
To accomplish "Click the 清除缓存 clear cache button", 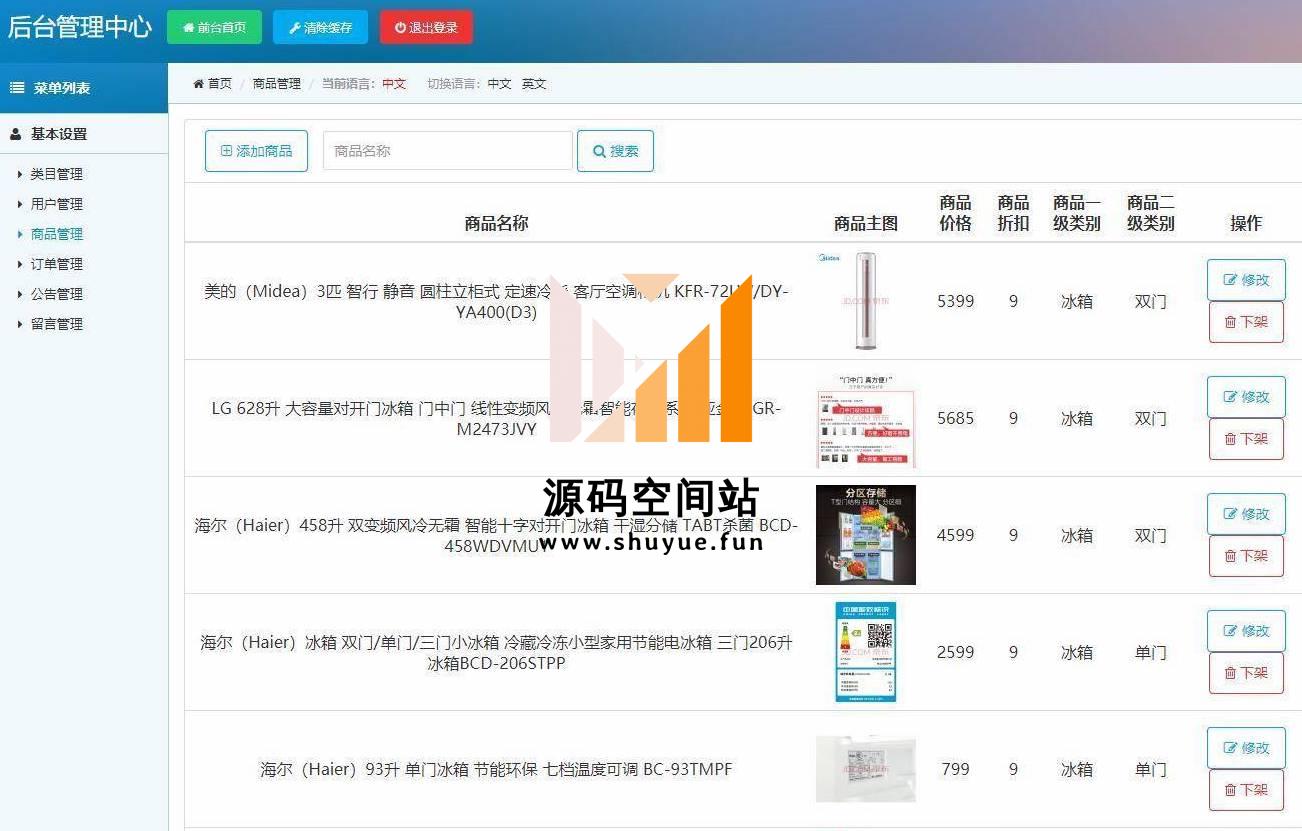I will pyautogui.click(x=320, y=27).
